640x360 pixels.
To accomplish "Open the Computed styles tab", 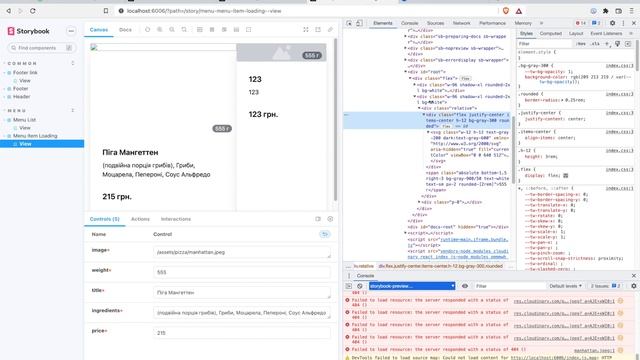I will pyautogui.click(x=551, y=33).
